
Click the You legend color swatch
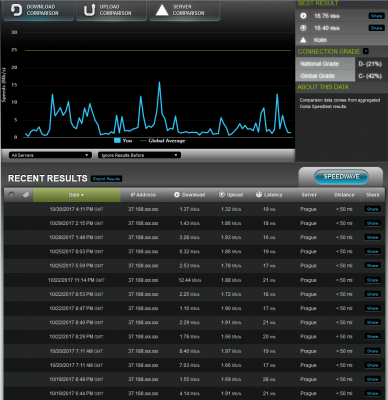coord(117,141)
